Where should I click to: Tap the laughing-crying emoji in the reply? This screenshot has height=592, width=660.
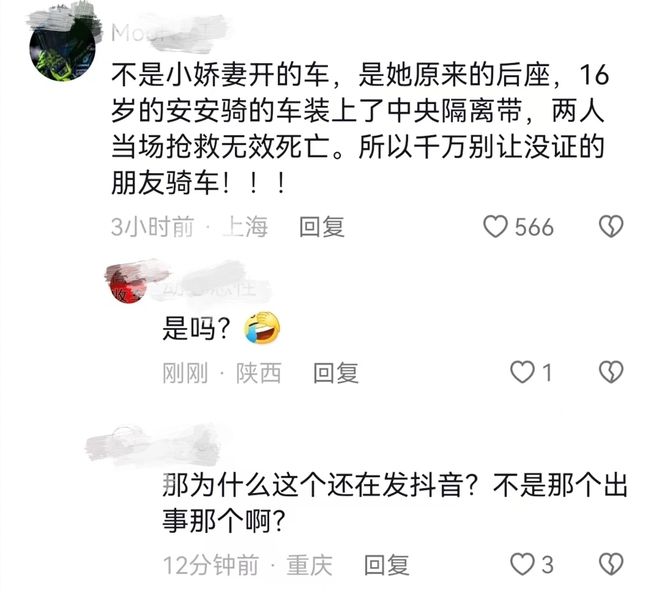point(262,328)
